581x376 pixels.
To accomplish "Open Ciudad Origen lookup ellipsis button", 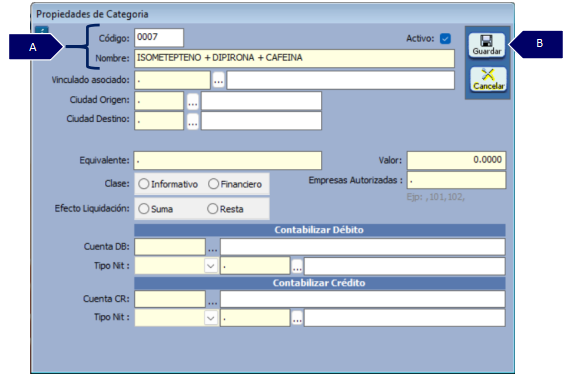I will (x=192, y=101).
